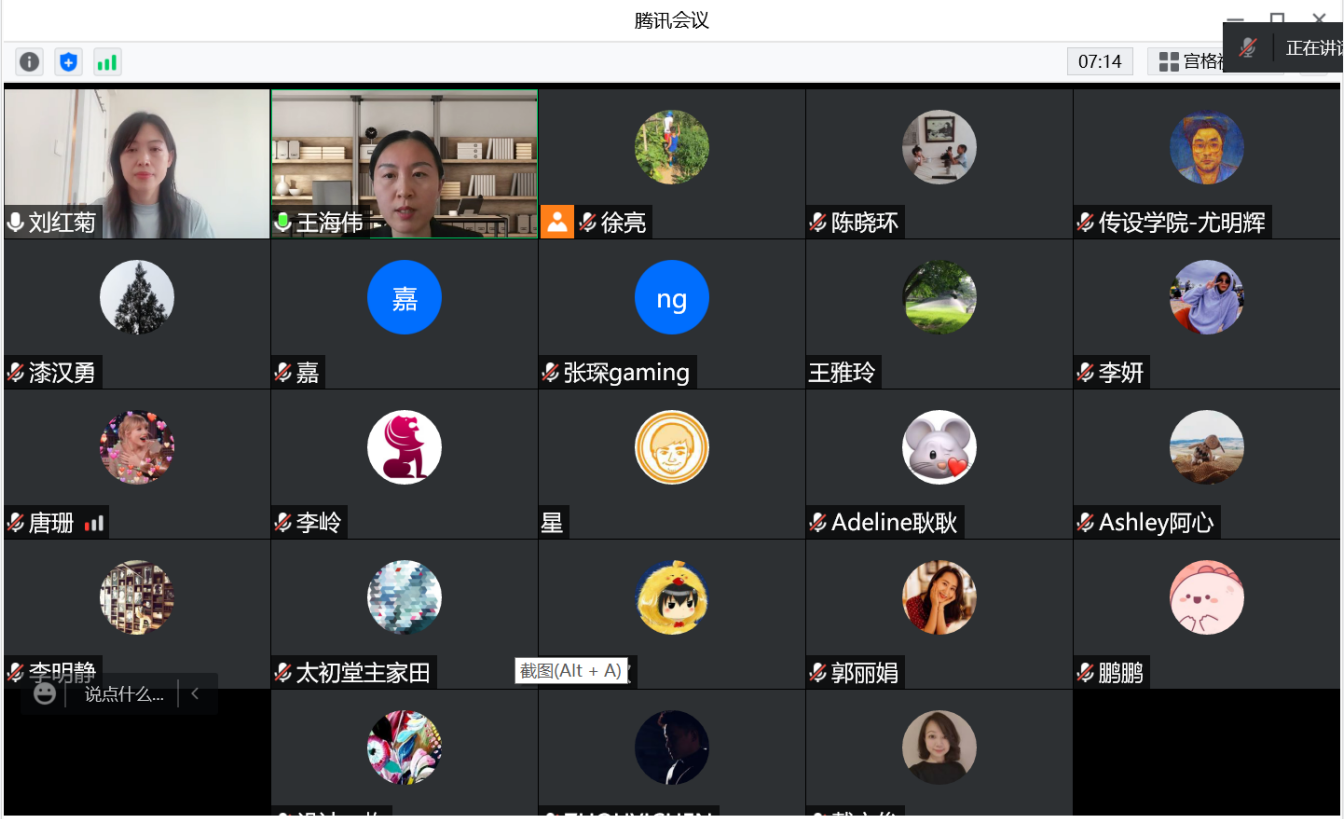The width and height of the screenshot is (1344, 819).
Task: Click Adeline耿耿's mouse avatar
Action: (939, 447)
